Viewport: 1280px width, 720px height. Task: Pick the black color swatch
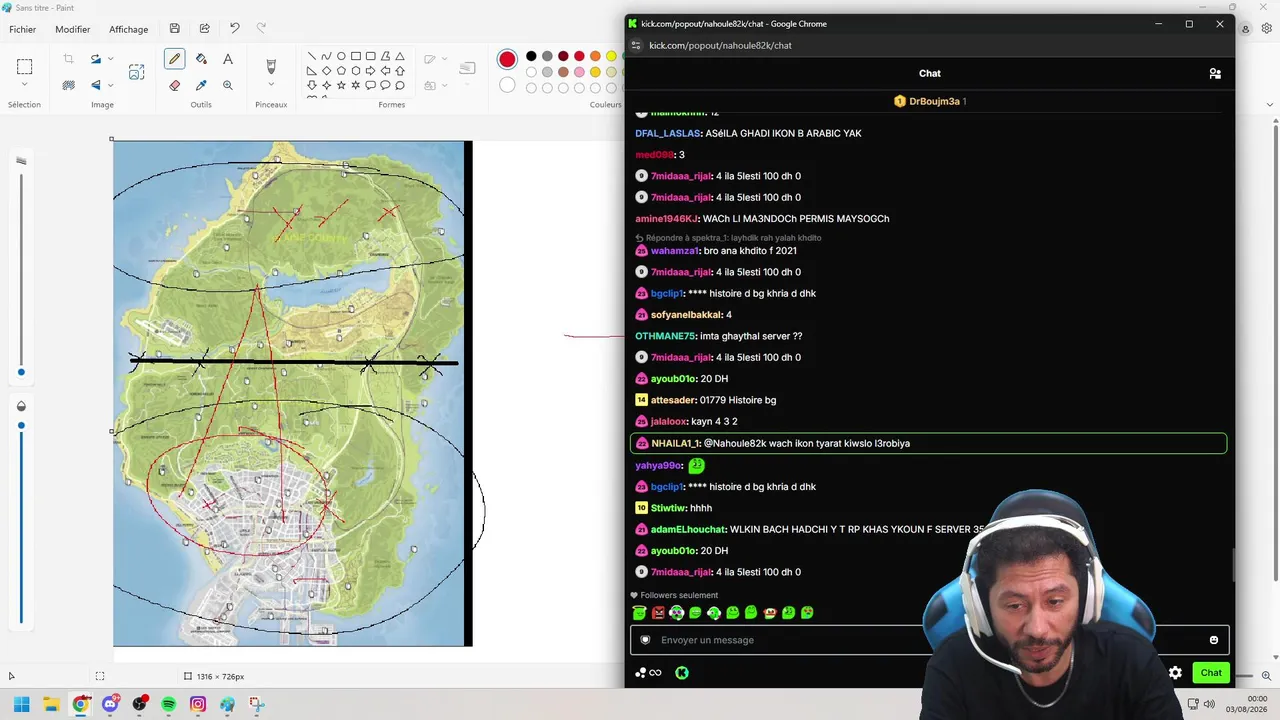coord(531,56)
